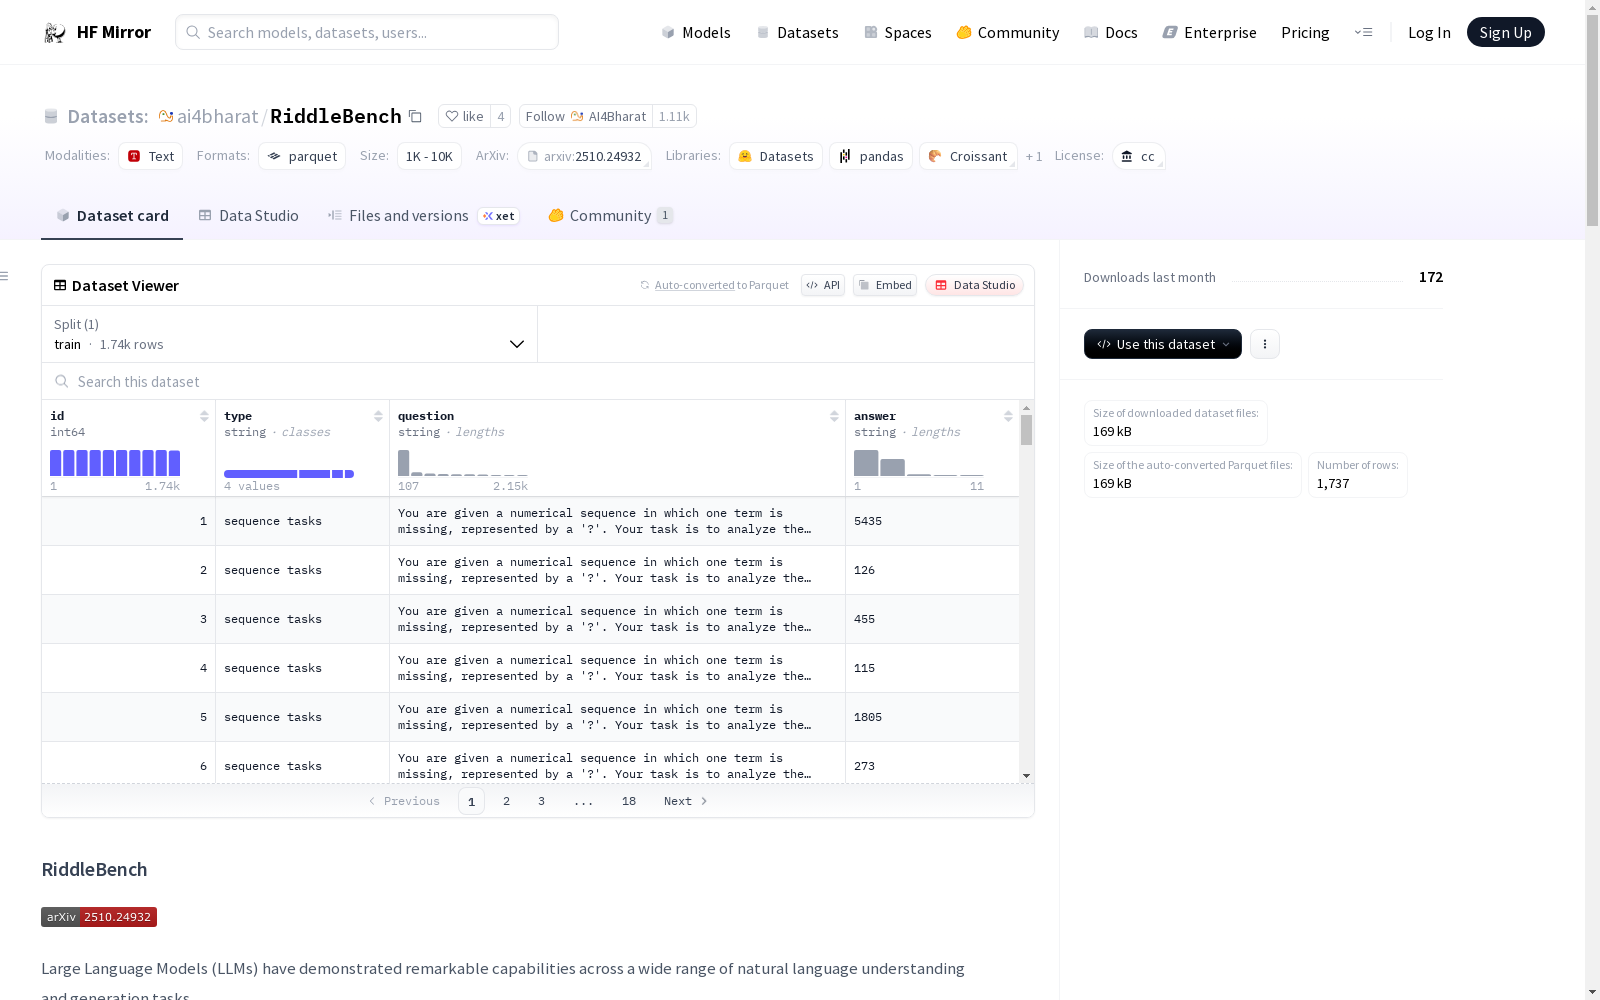The width and height of the screenshot is (1600, 1000).
Task: Switch to Data Studio tab
Action: click(x=248, y=216)
